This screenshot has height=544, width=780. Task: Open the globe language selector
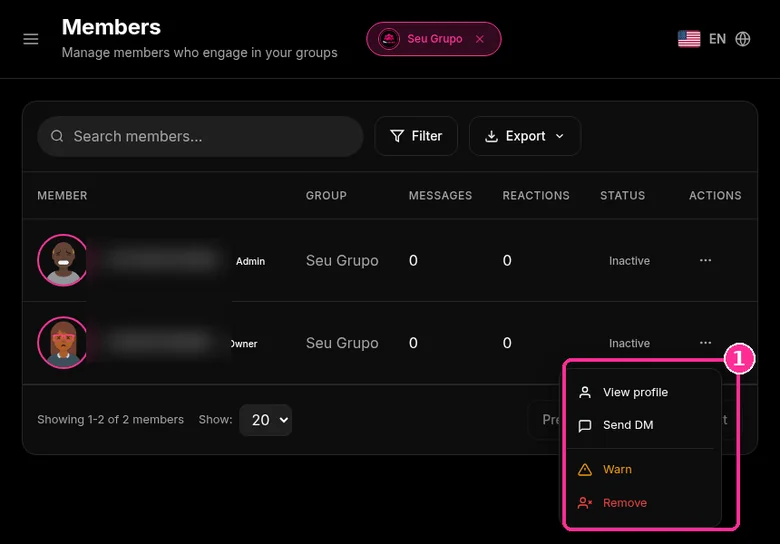(x=743, y=39)
